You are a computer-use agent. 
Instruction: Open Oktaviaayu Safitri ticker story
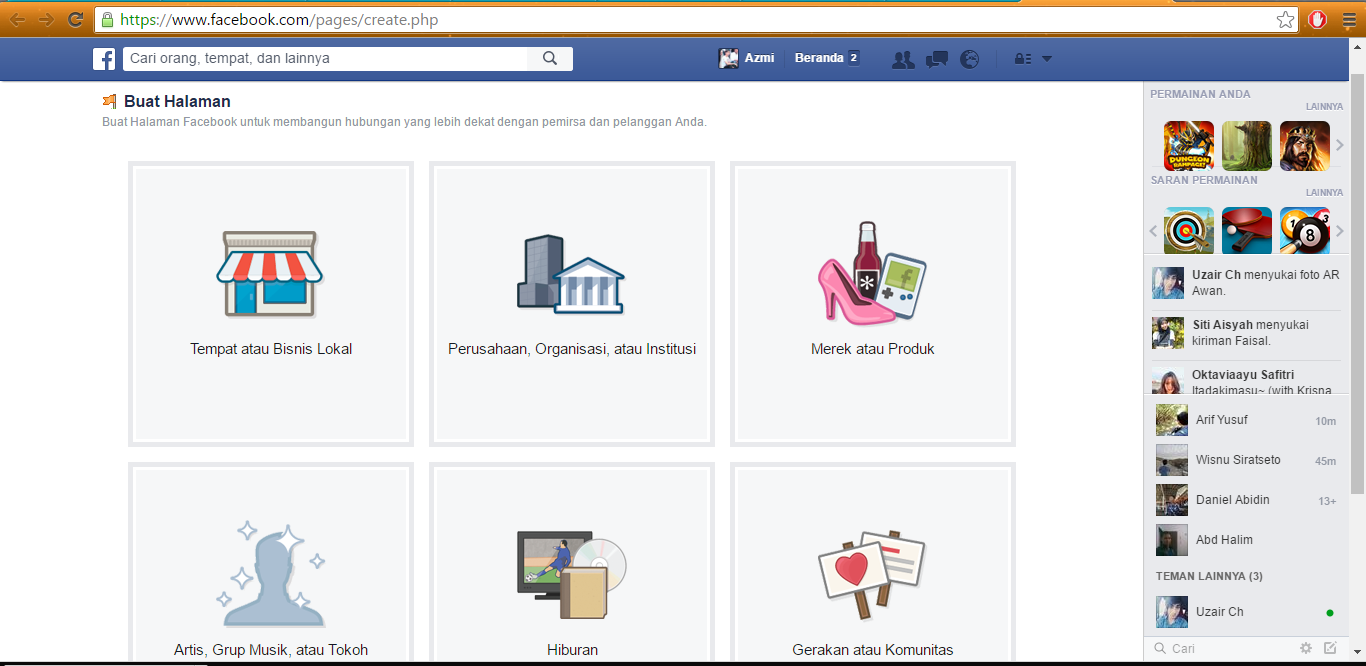tap(1246, 381)
